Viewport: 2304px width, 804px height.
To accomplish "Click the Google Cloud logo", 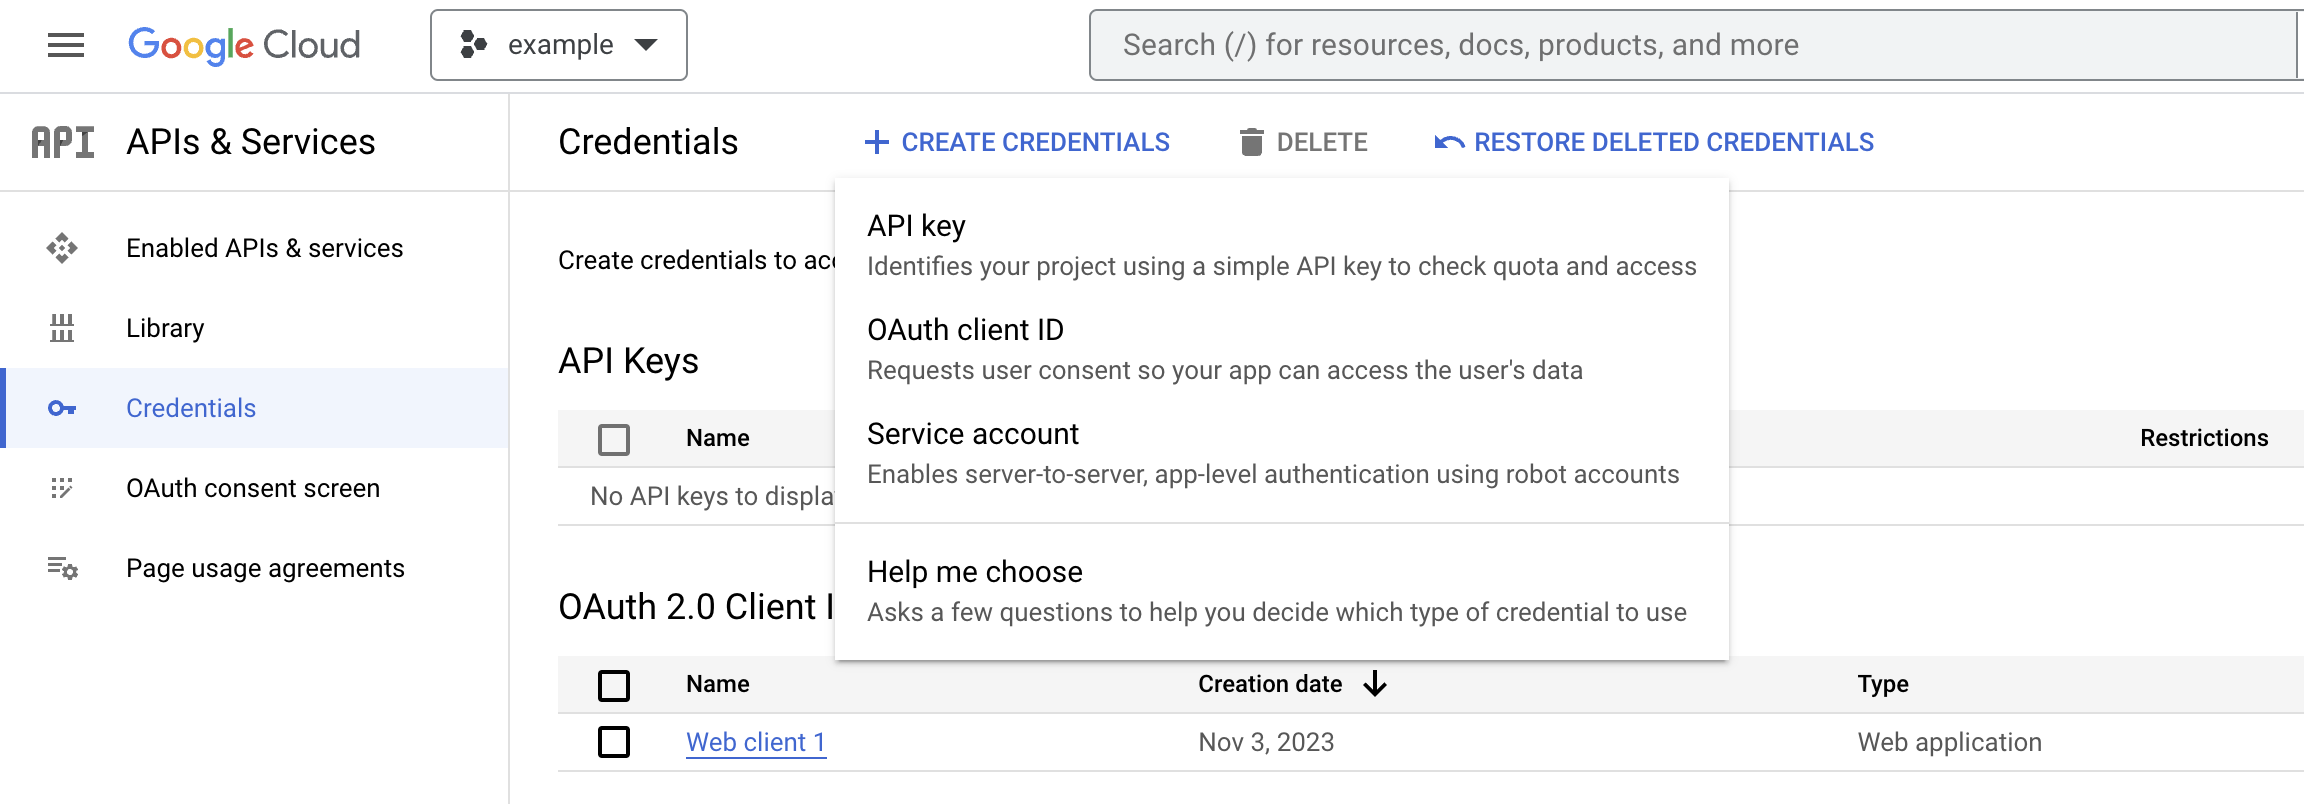I will click(x=244, y=45).
